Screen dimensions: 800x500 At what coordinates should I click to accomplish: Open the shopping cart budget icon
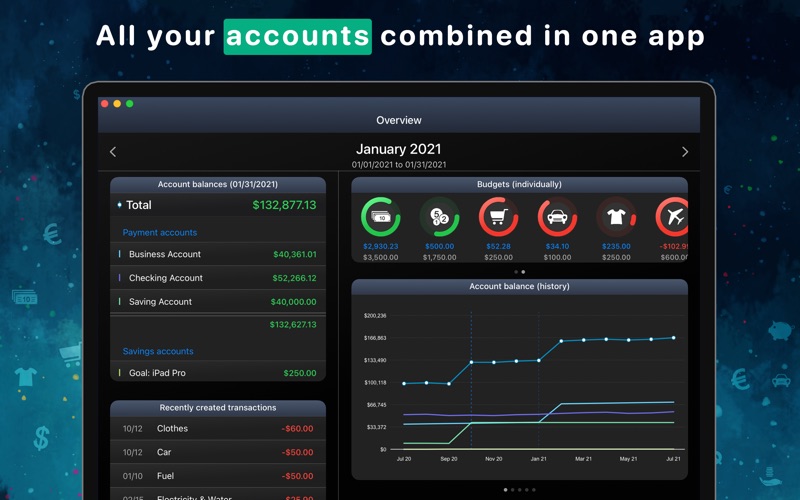[x=498, y=217]
